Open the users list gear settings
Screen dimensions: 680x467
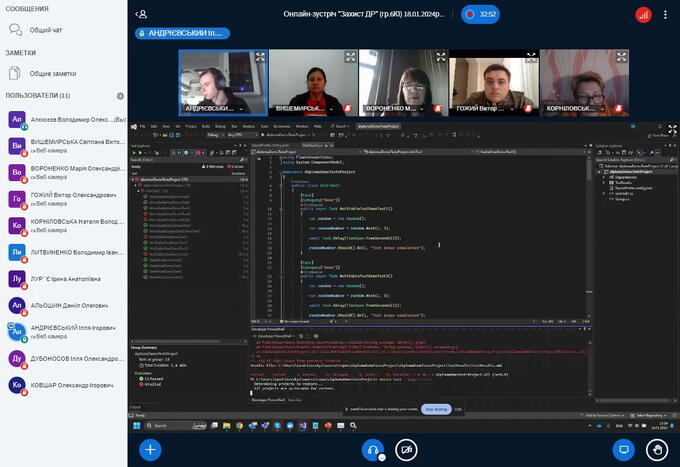coord(120,96)
